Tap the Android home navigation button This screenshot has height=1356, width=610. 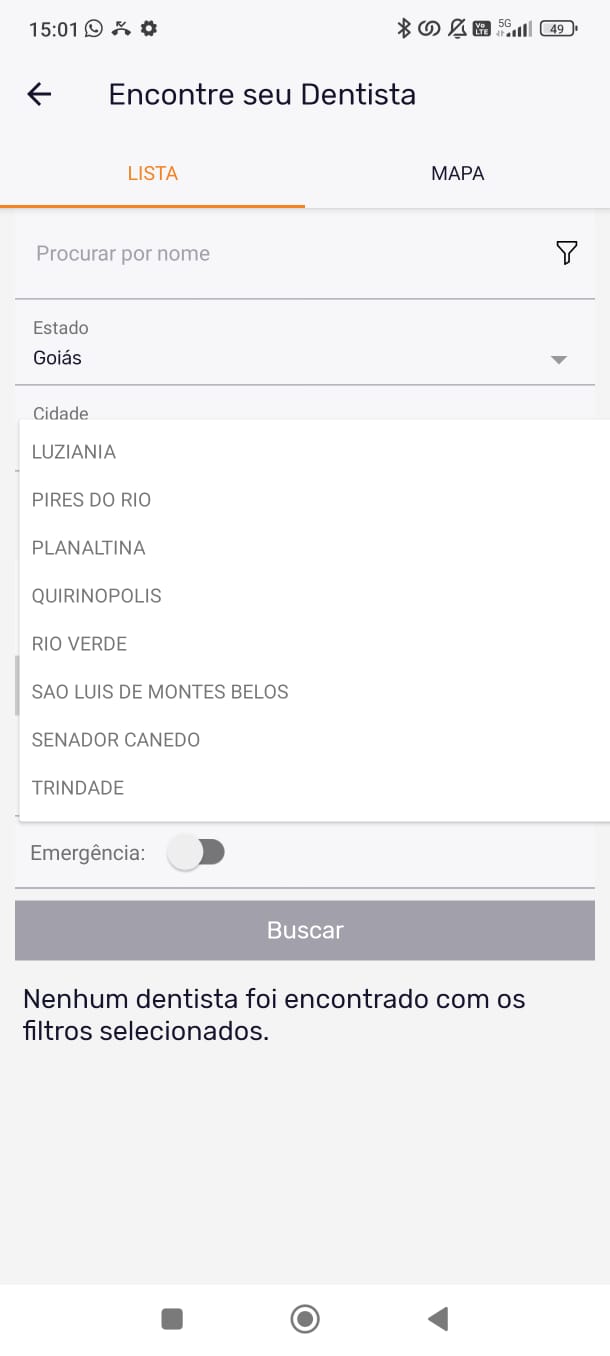coord(305,1319)
